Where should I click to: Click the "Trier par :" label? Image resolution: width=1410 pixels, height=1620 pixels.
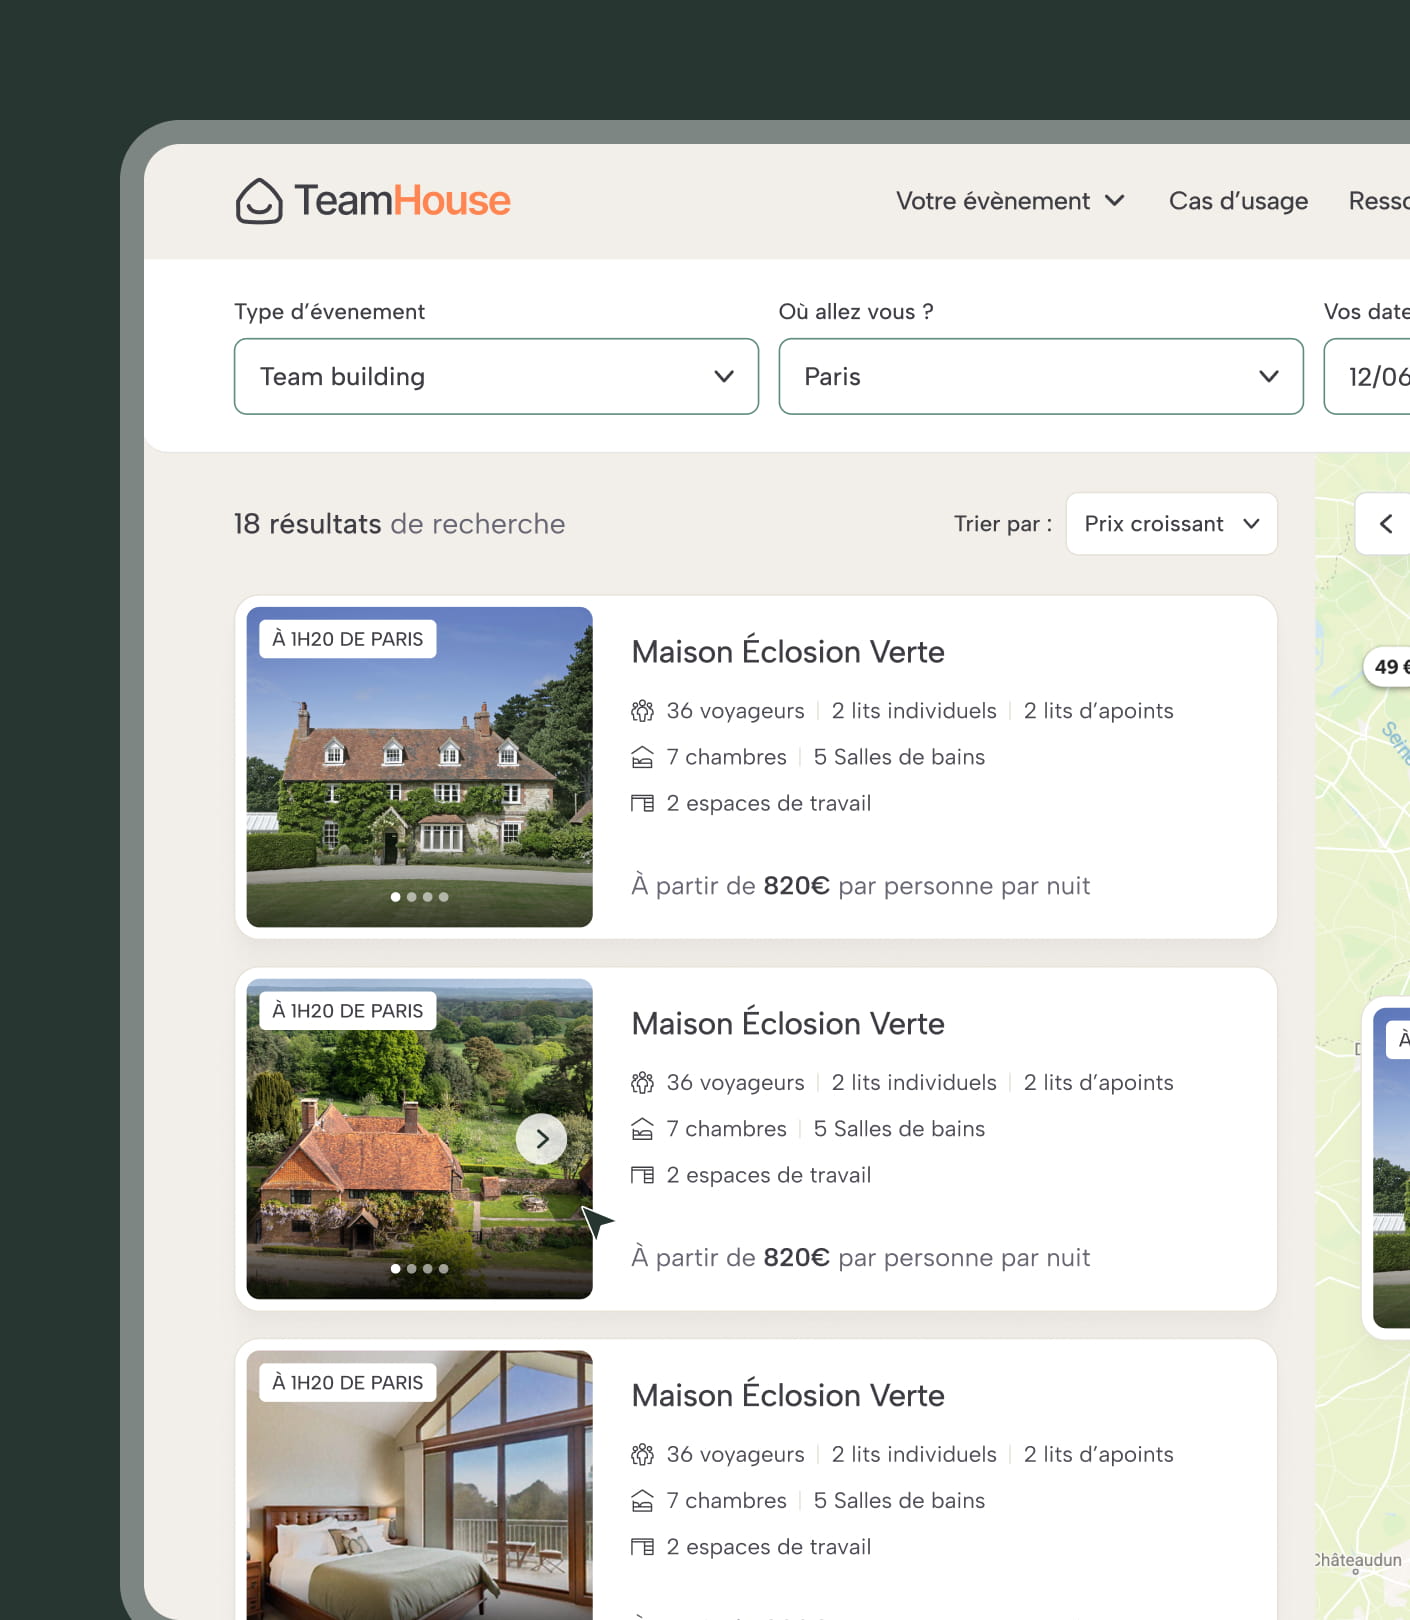pos(1003,524)
